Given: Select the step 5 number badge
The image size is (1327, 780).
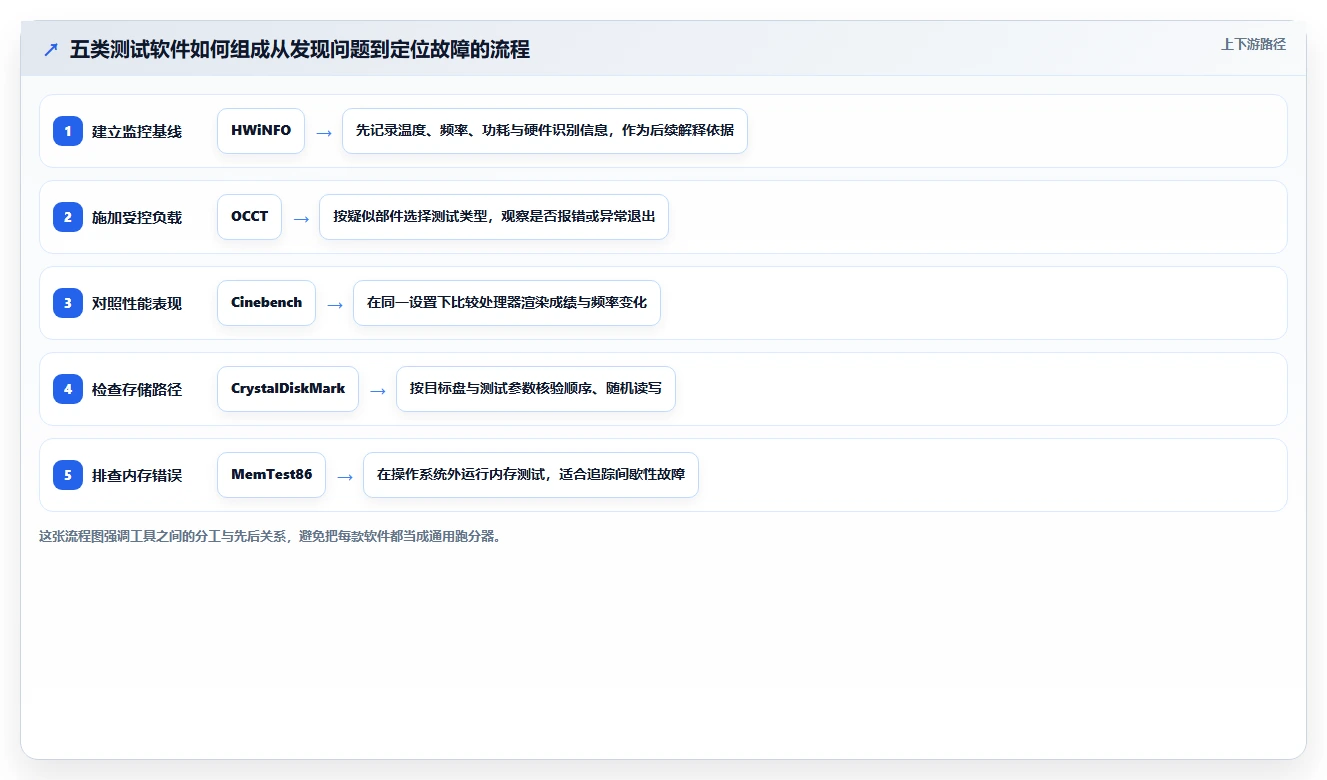Looking at the screenshot, I should 68,475.
